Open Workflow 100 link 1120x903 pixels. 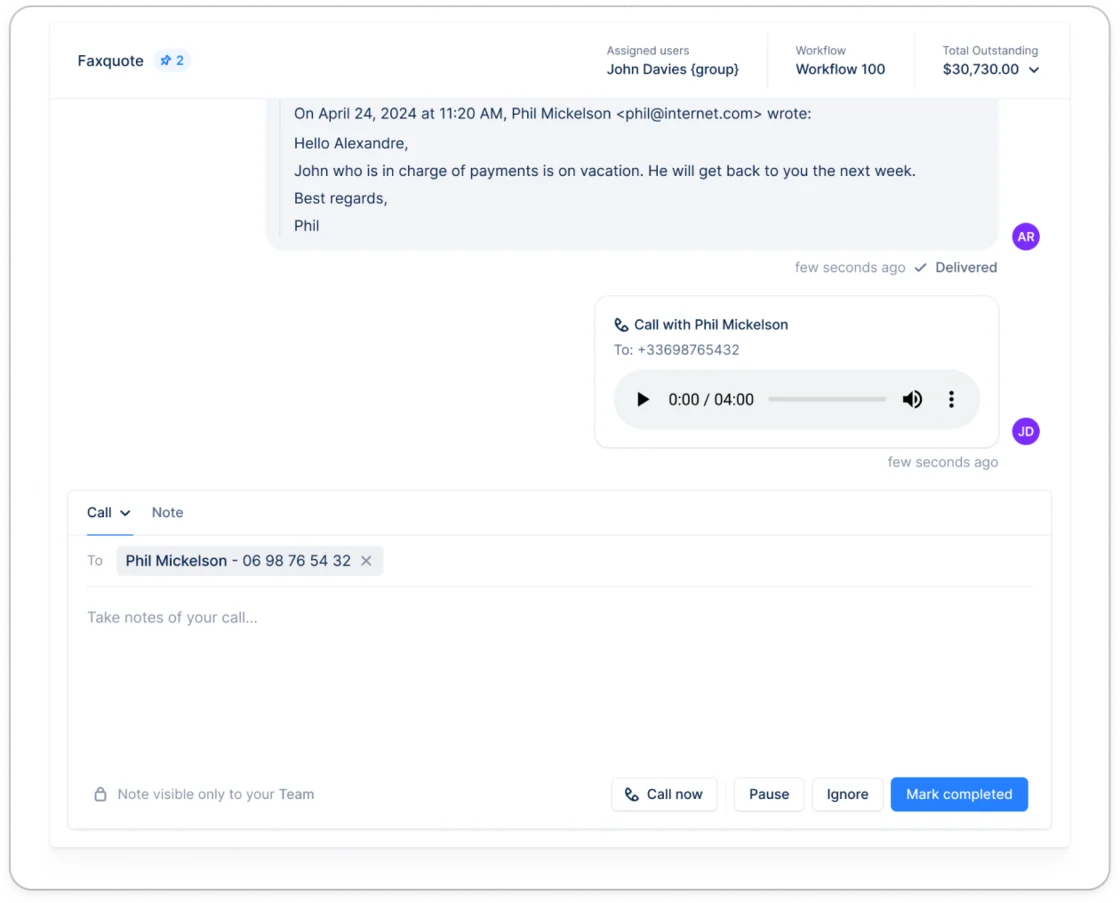tap(840, 69)
